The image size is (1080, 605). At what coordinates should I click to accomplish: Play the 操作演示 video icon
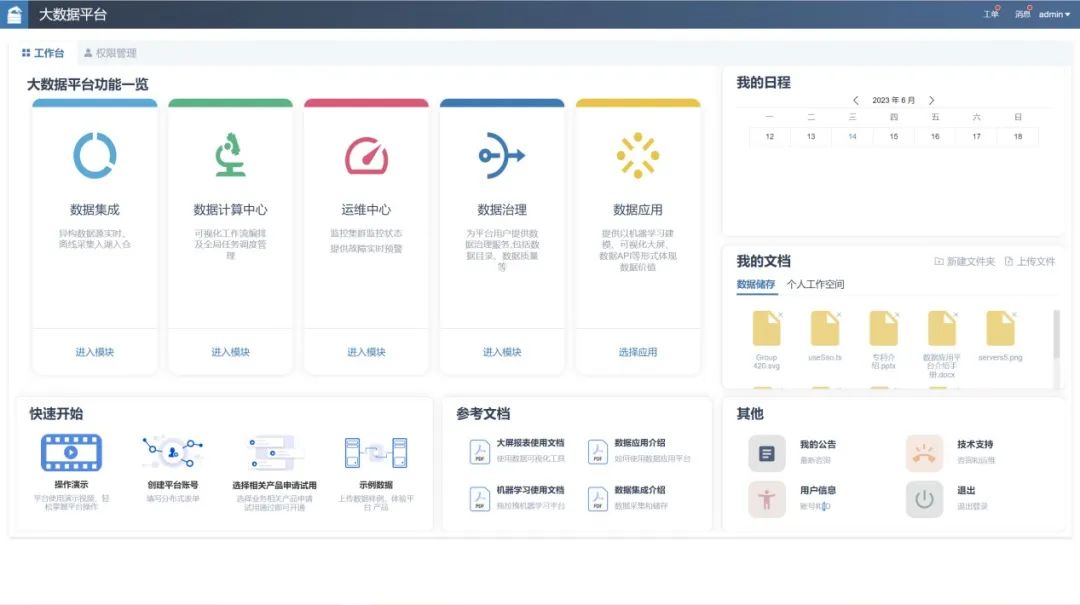point(71,453)
